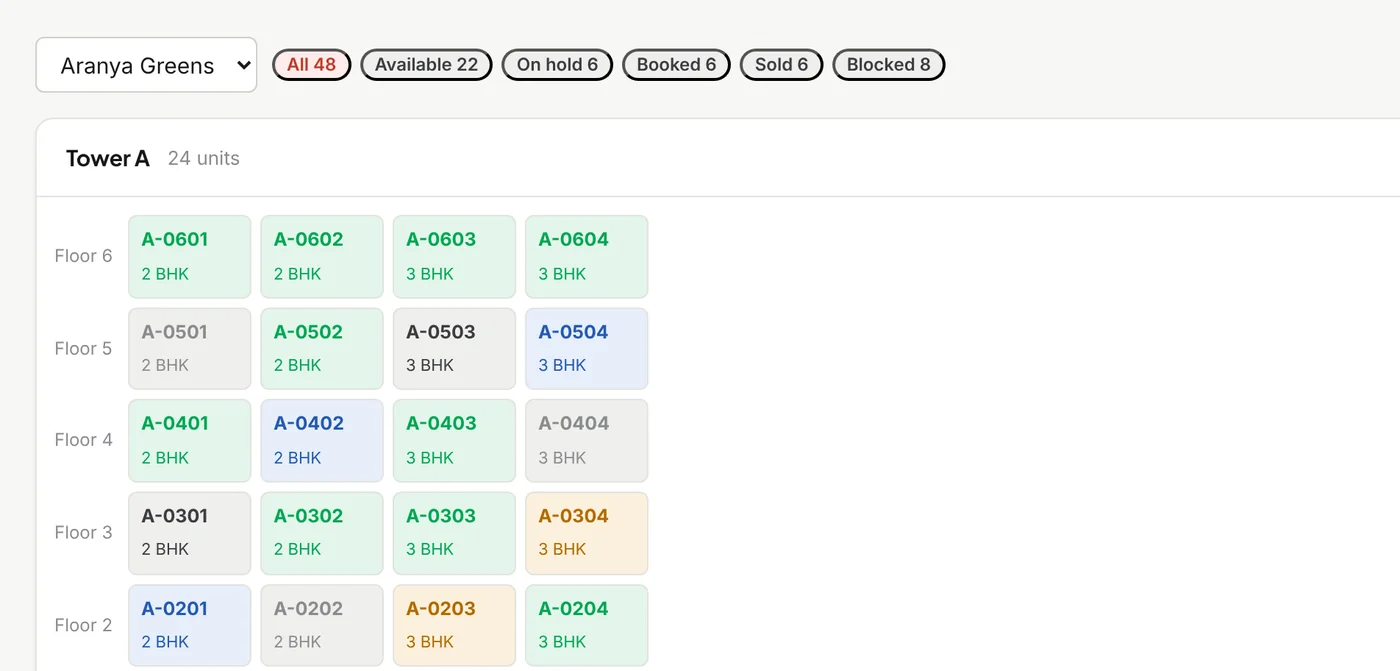Click the Floor 5 row label

tap(83, 349)
